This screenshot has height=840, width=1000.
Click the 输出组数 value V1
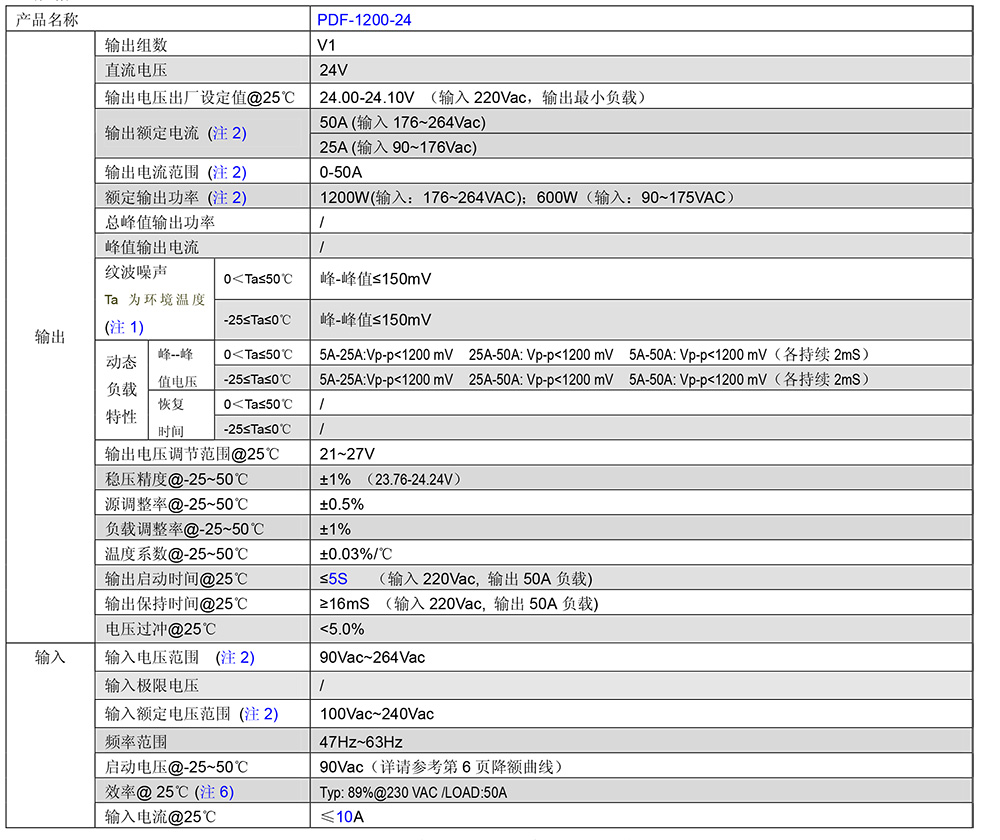(x=327, y=44)
